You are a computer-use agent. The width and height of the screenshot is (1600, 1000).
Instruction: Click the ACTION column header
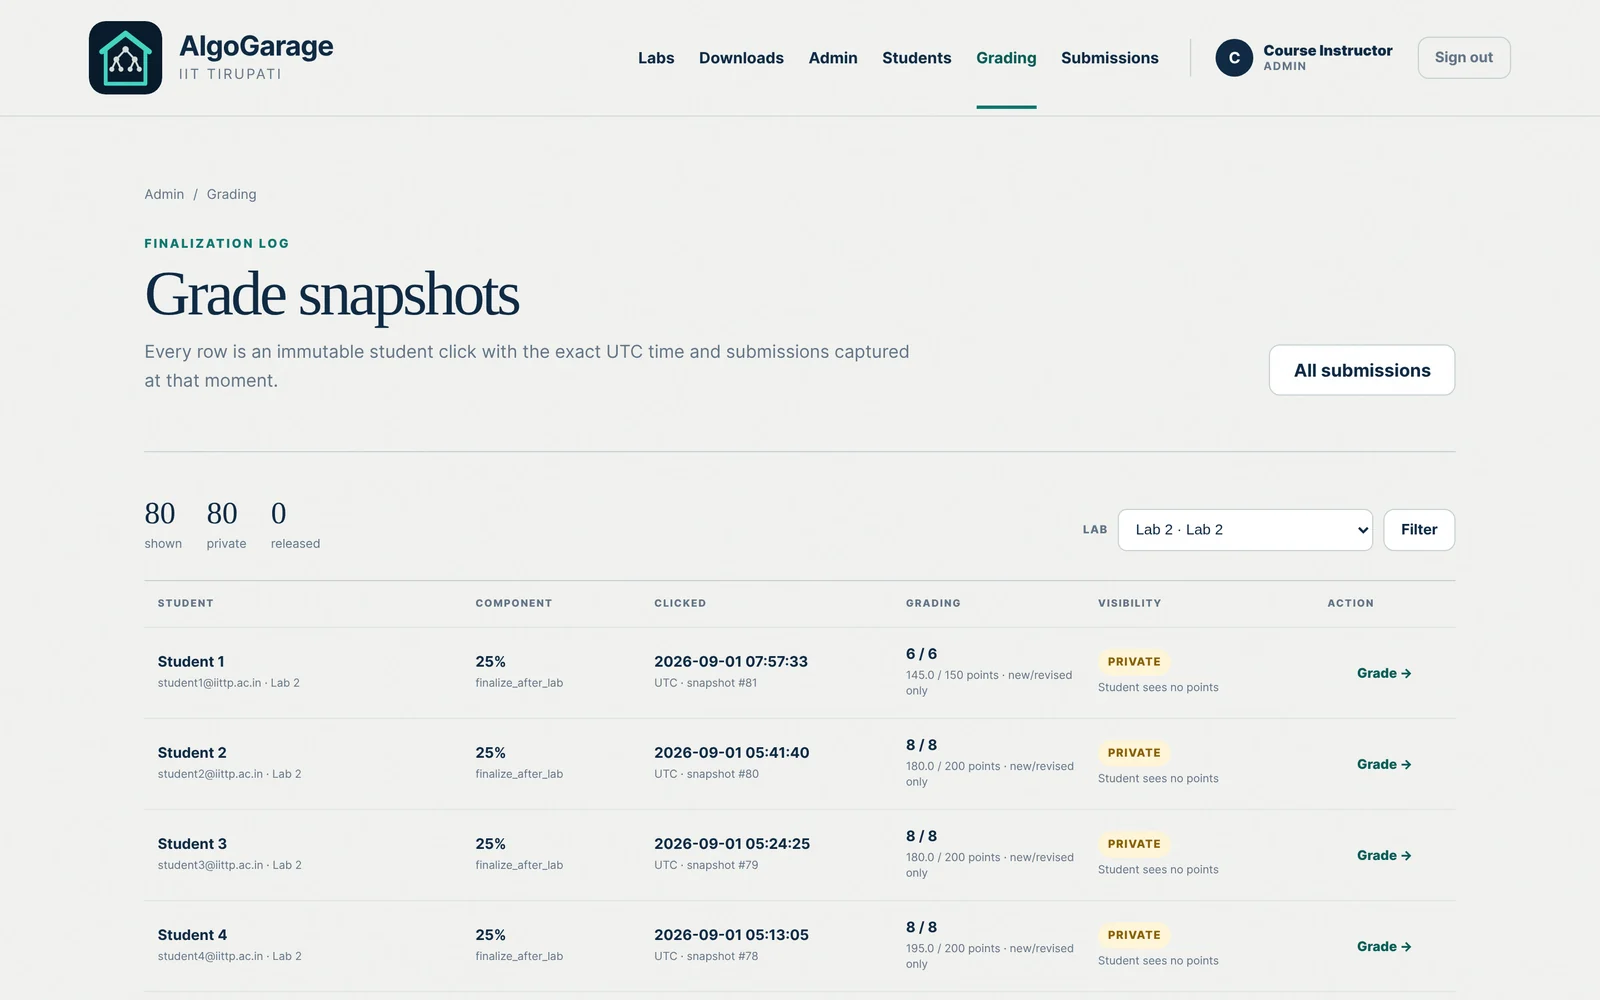click(1350, 603)
